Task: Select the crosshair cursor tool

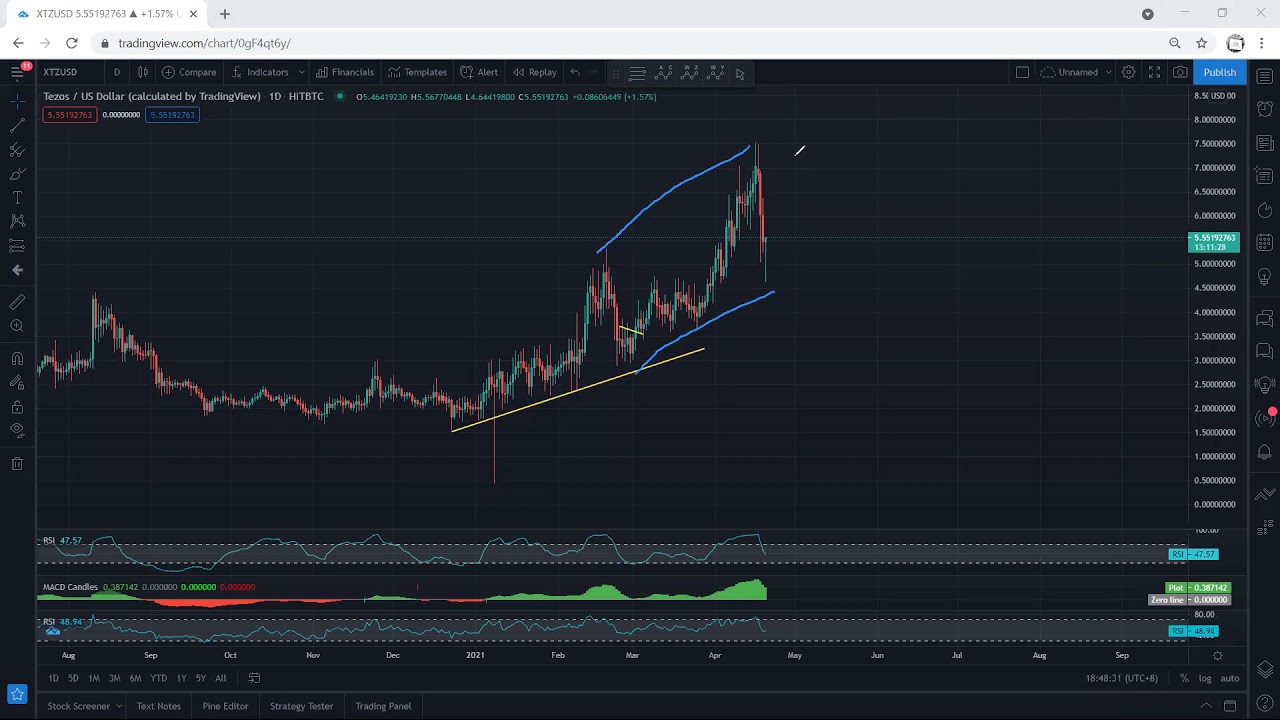Action: point(17,101)
